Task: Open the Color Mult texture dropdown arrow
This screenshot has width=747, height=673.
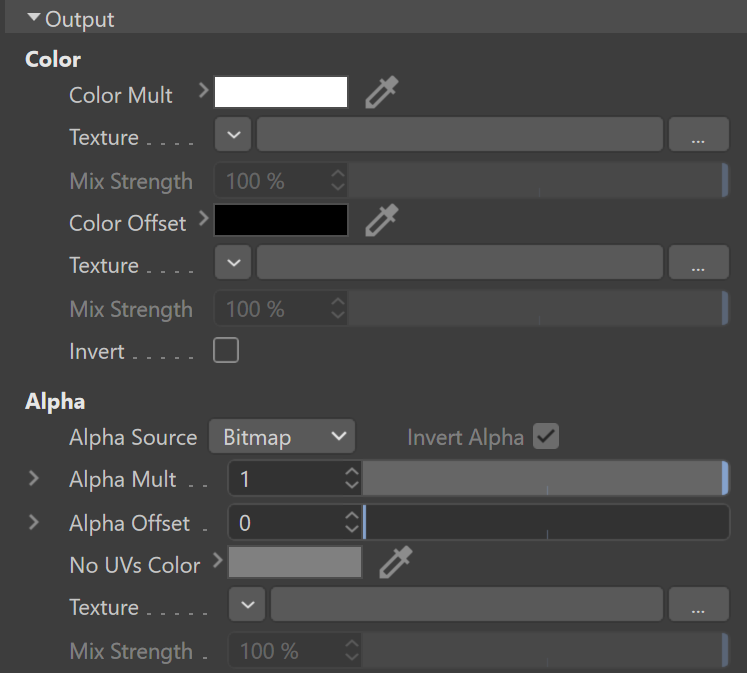Action: click(233, 134)
